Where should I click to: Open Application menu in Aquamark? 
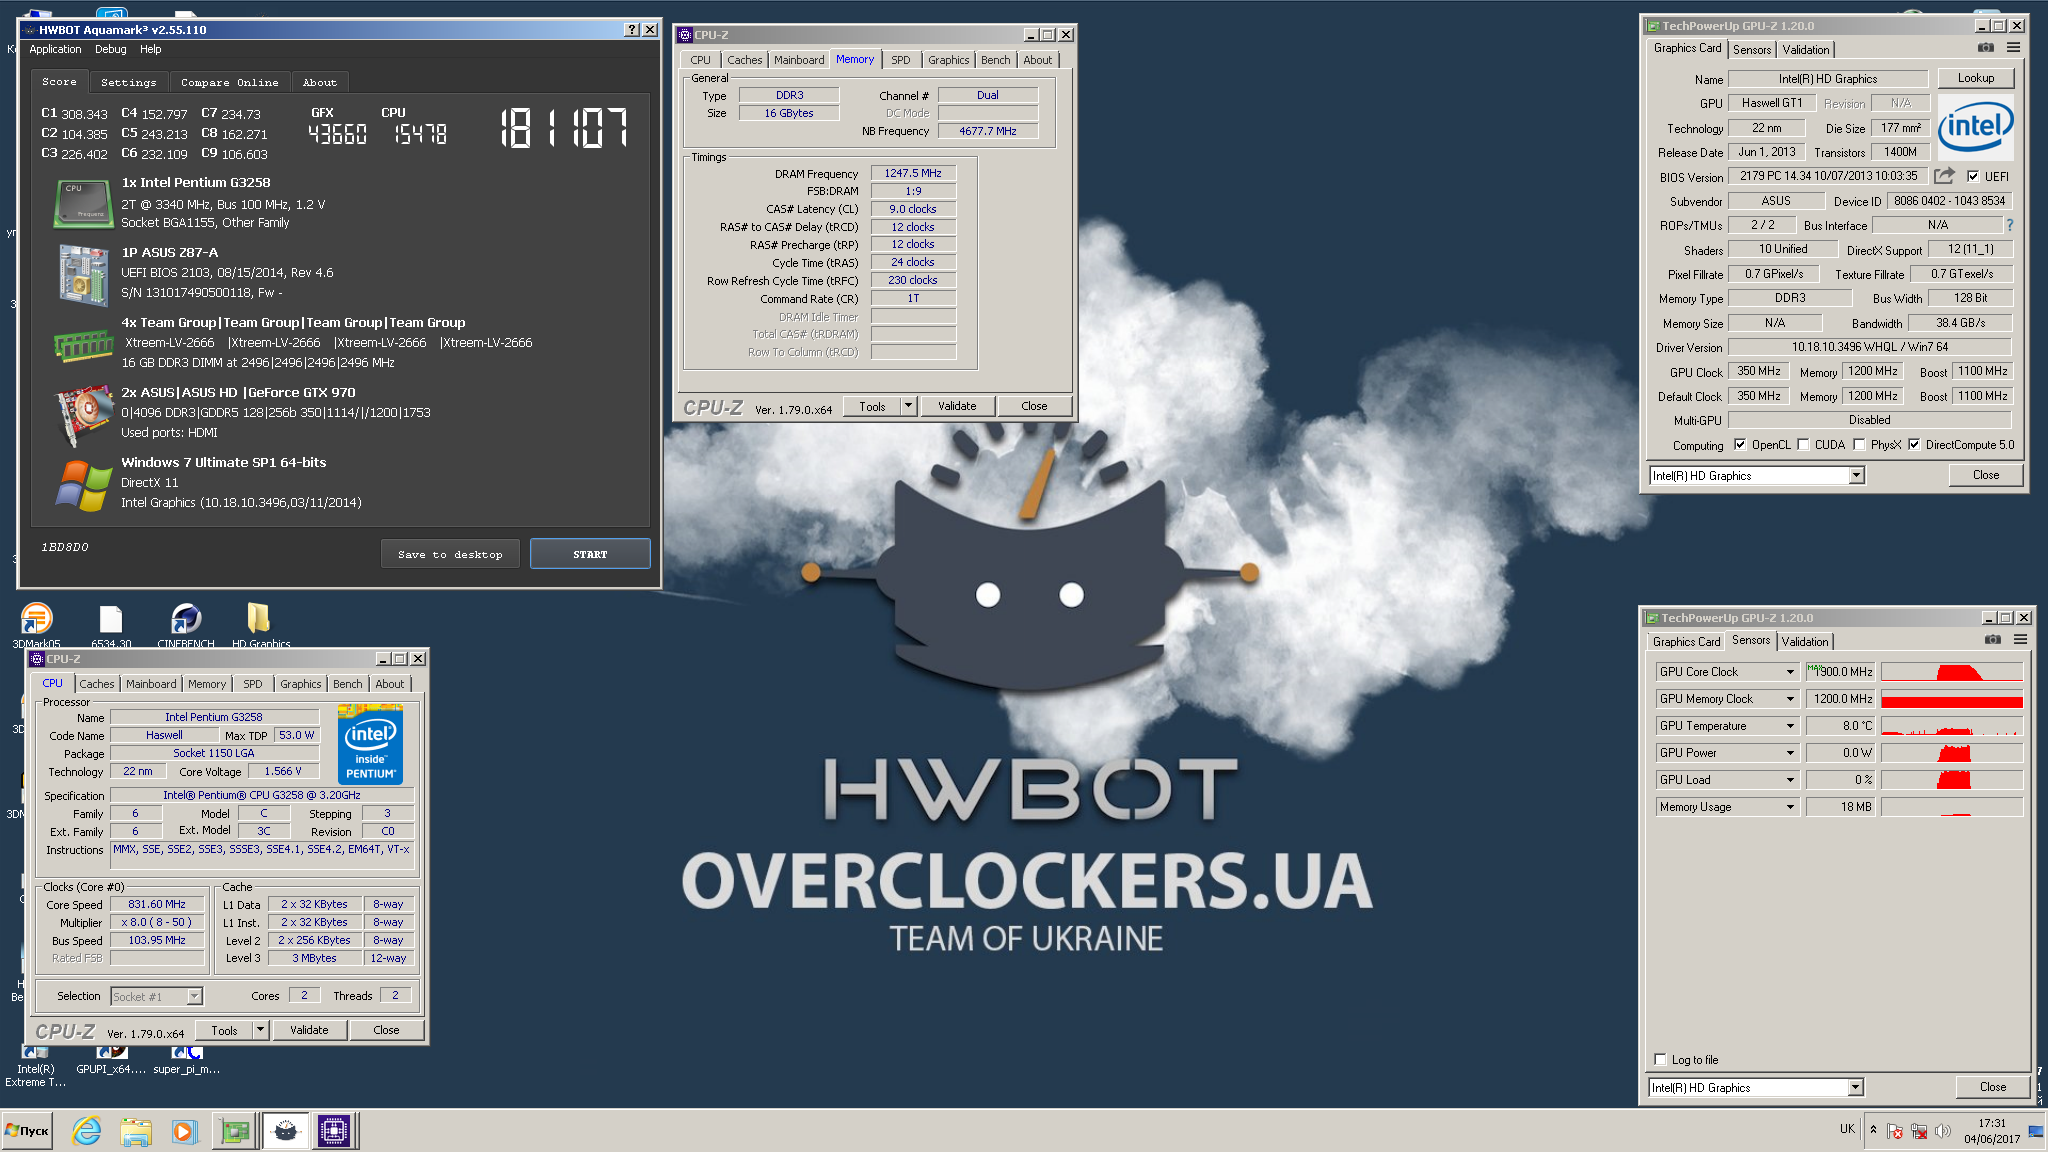(x=55, y=49)
